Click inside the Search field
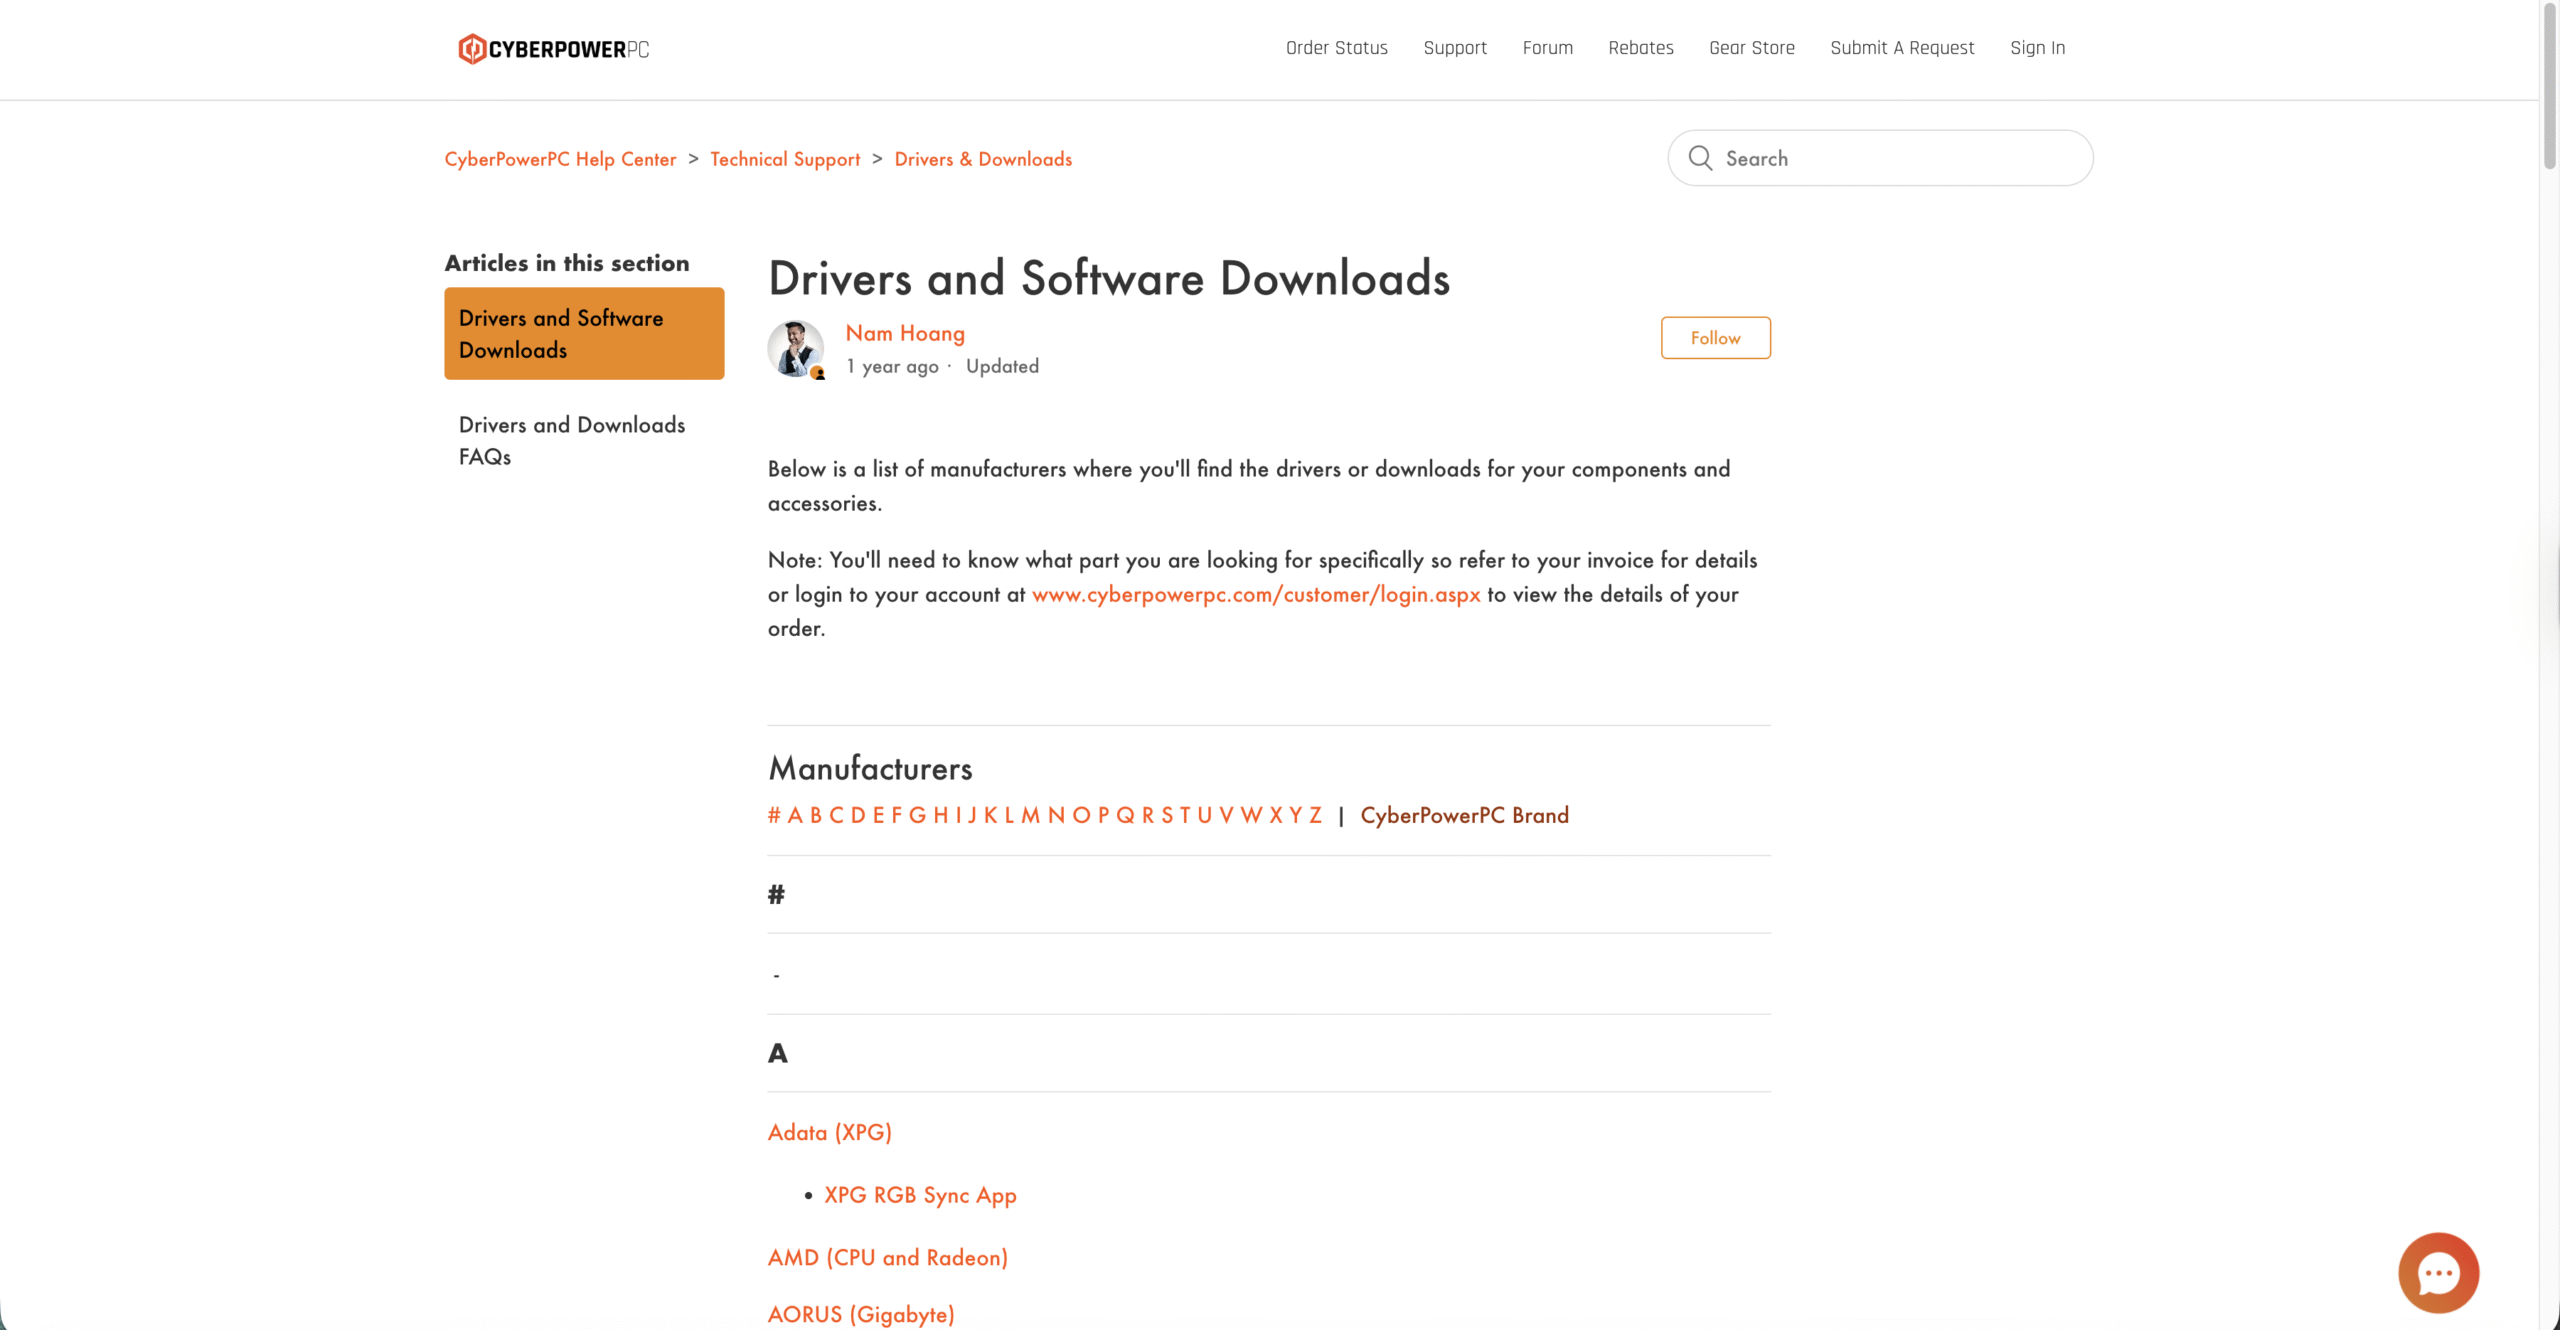2560x1330 pixels. pos(1900,158)
